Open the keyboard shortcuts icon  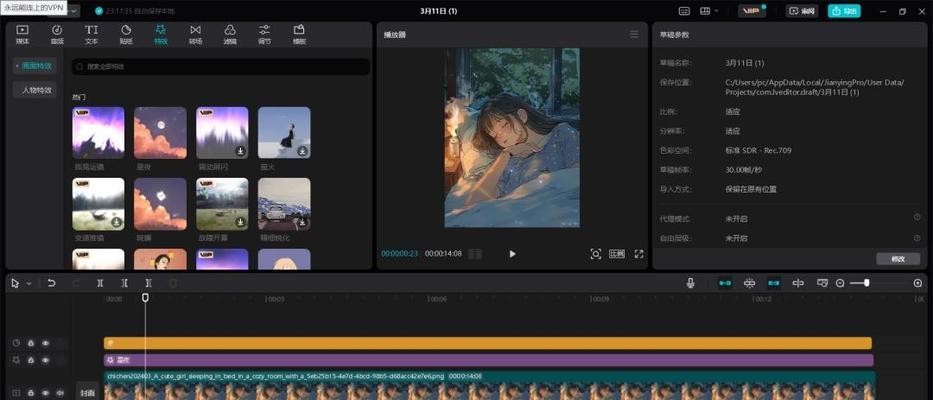click(684, 11)
